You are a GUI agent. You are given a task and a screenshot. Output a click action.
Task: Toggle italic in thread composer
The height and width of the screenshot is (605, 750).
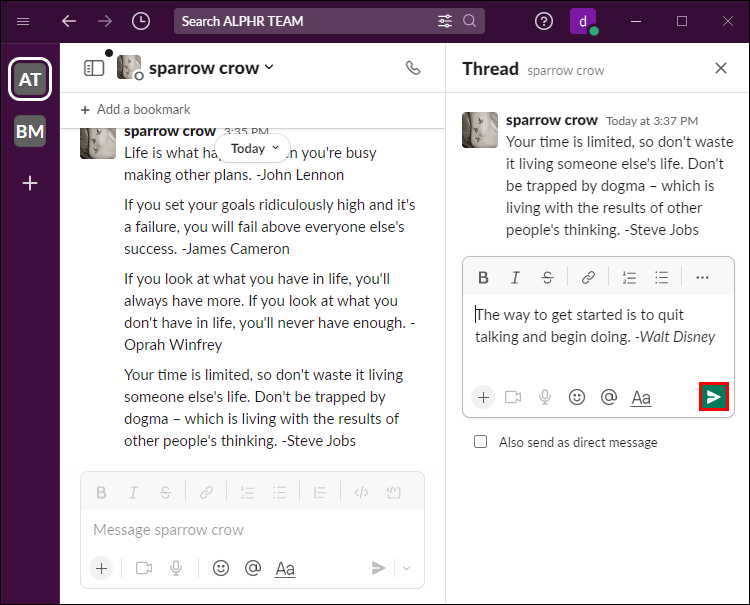click(x=515, y=277)
